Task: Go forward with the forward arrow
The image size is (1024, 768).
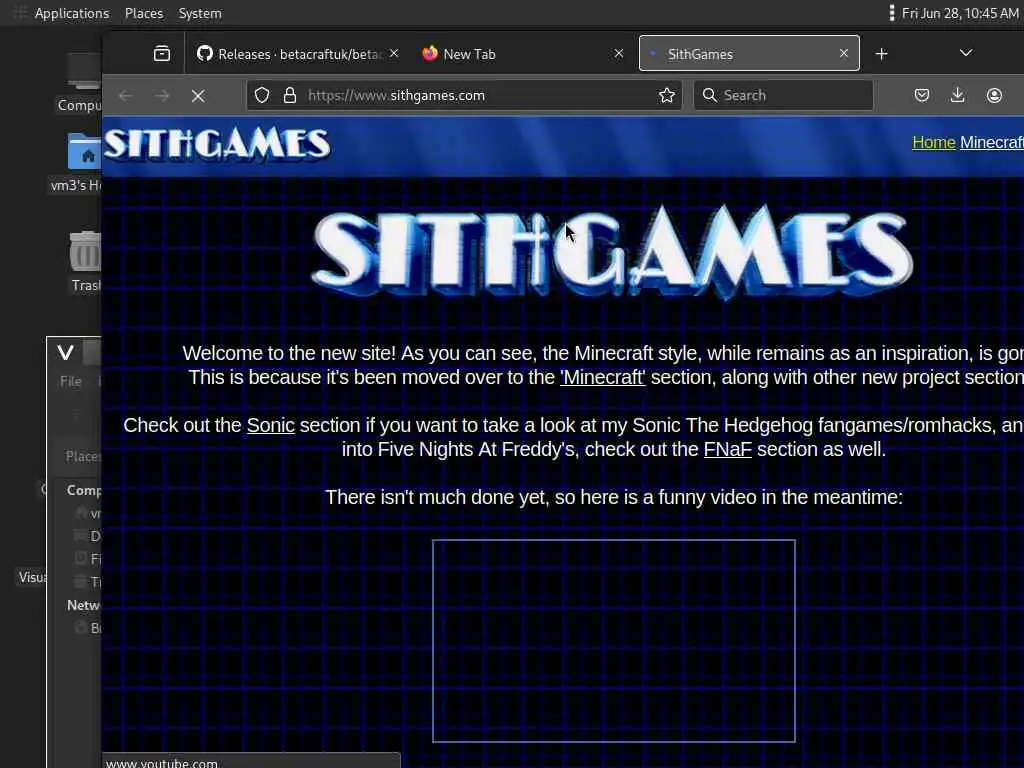Action: (162, 96)
